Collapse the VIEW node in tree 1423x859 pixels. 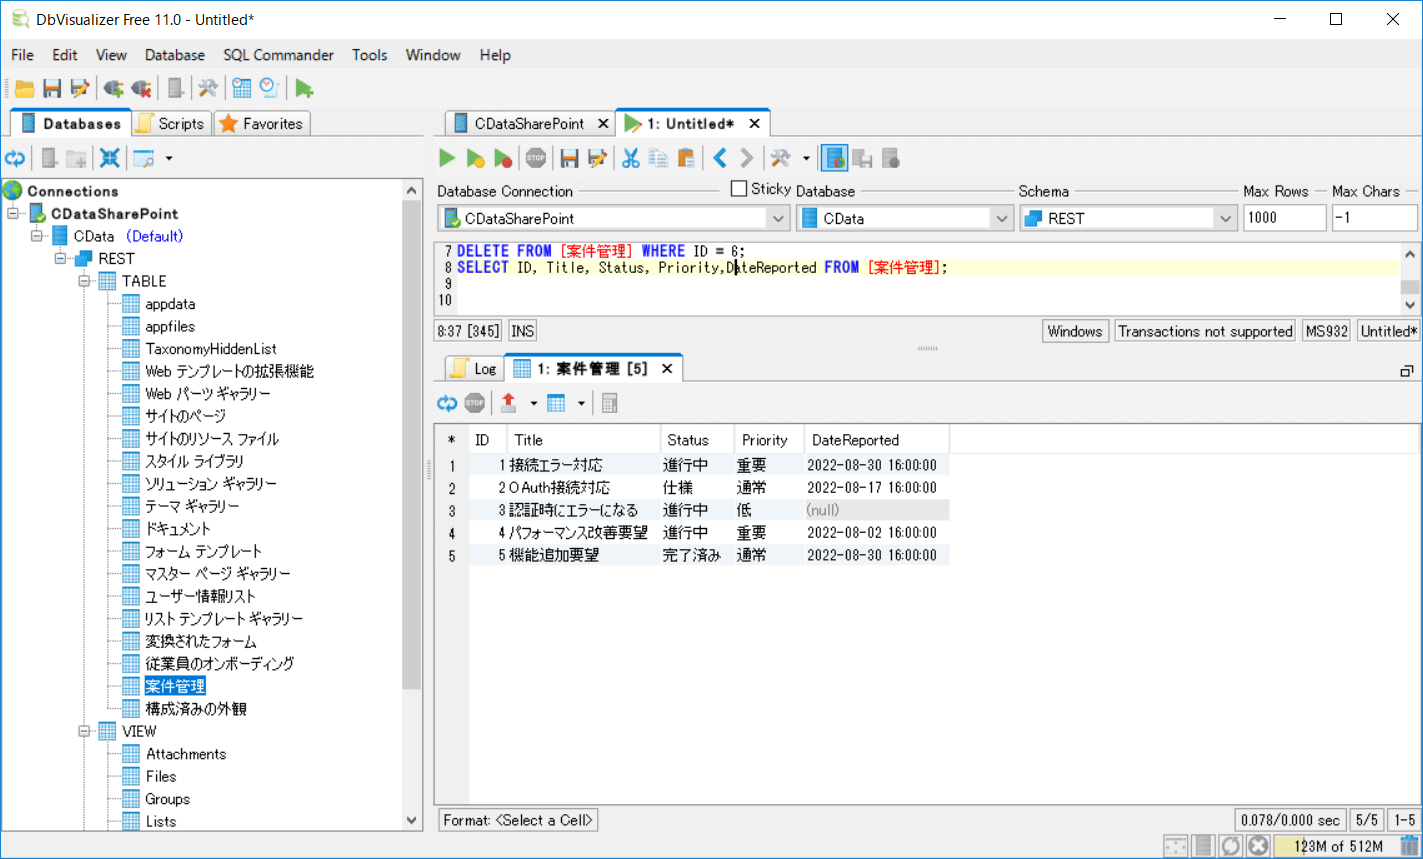85,731
